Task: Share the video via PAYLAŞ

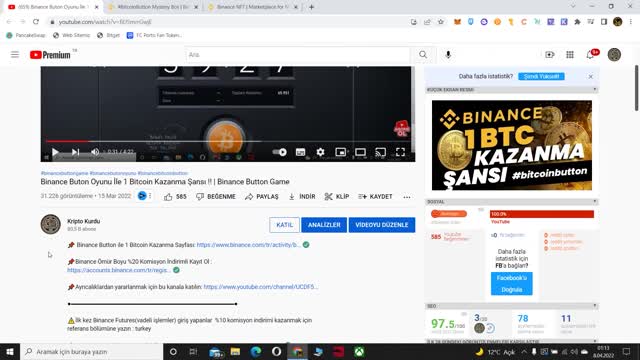Action: pyautogui.click(x=262, y=197)
